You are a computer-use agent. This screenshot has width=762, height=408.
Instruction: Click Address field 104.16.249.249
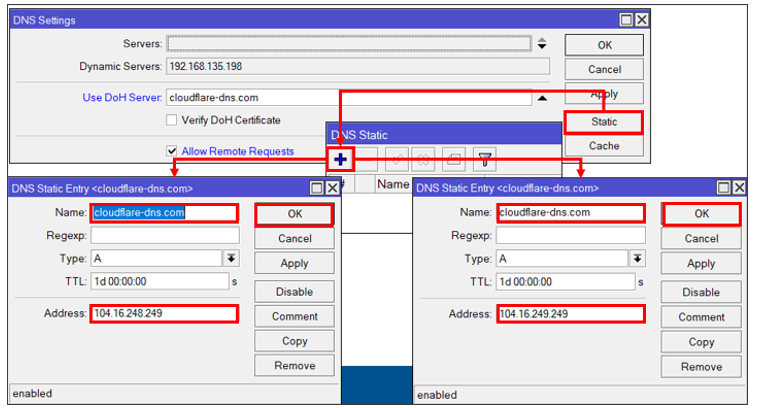tap(571, 314)
